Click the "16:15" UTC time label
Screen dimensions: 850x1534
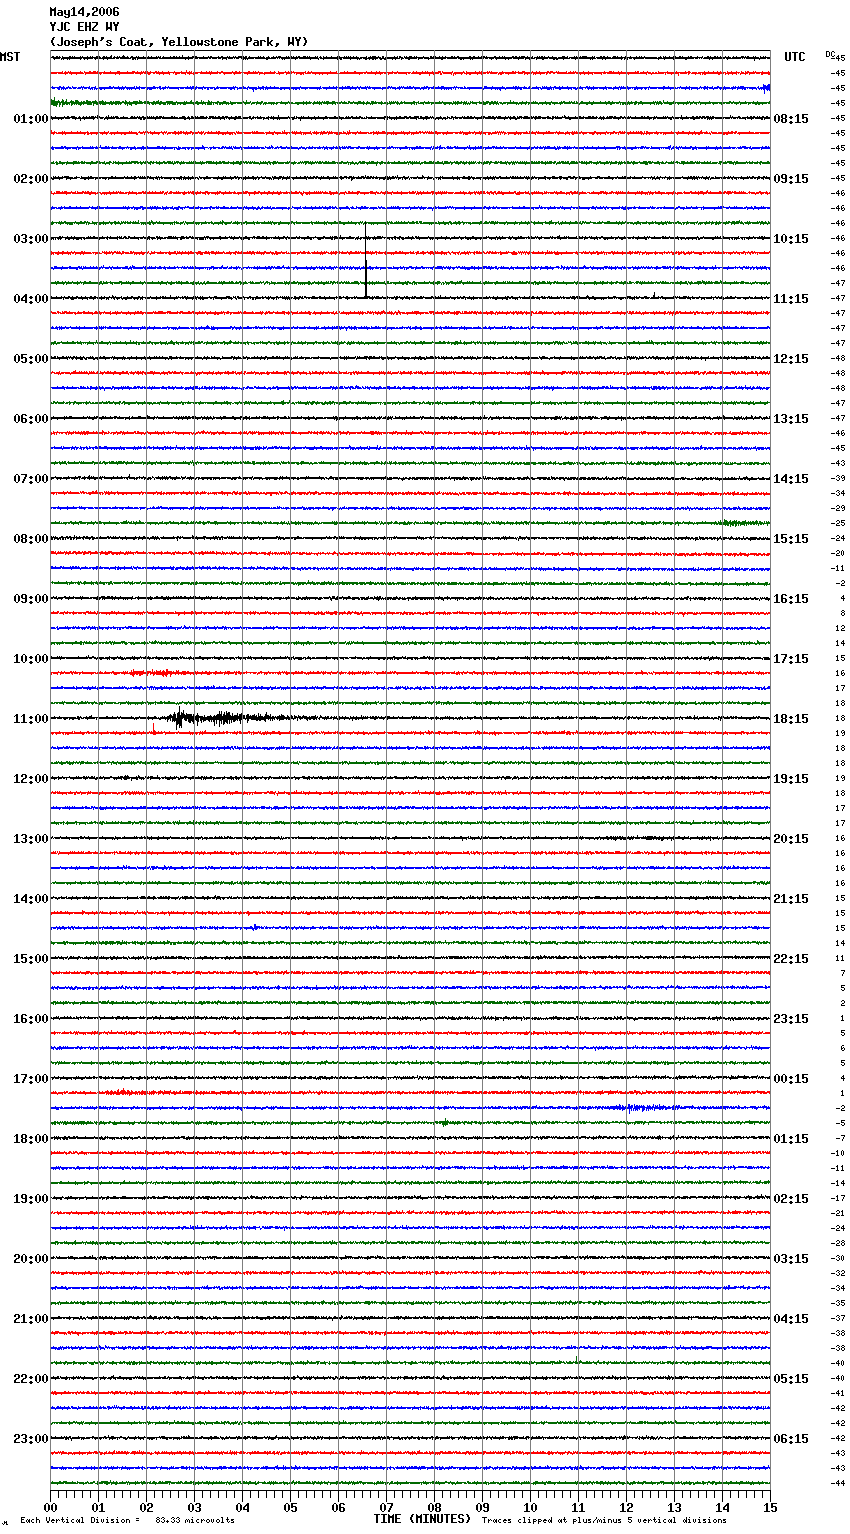(791, 599)
